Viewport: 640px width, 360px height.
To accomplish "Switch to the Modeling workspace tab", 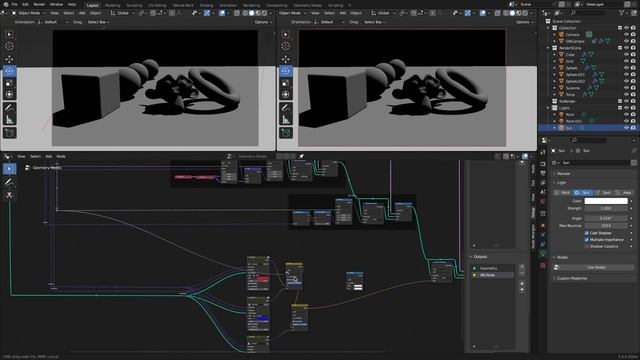I will click(112, 5).
